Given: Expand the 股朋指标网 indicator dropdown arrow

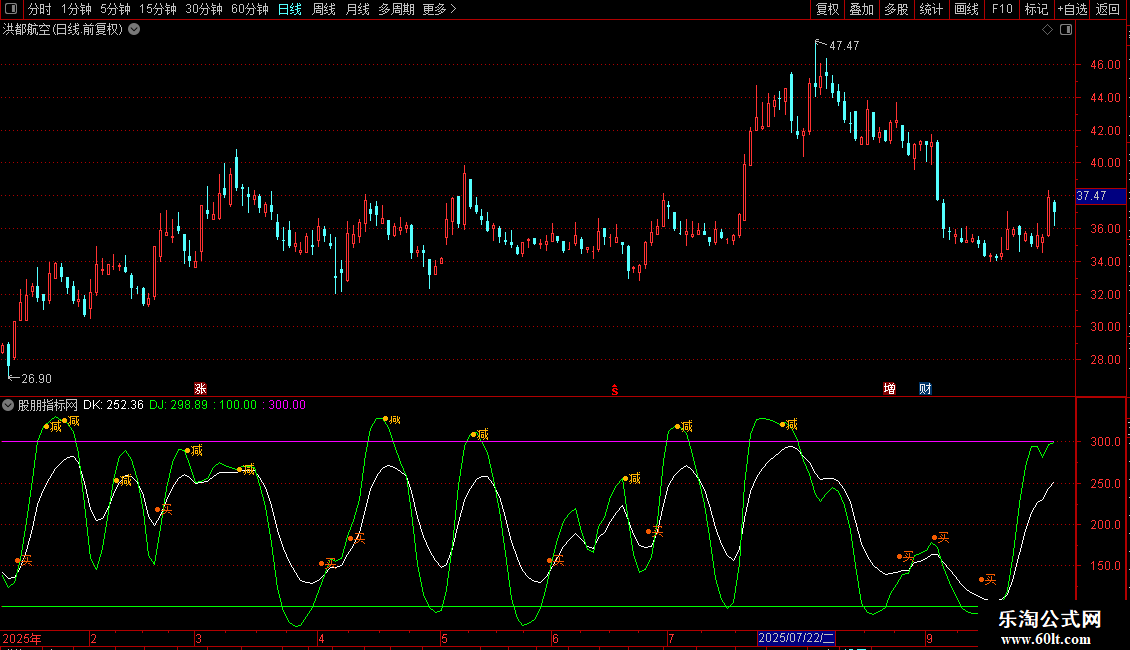Looking at the screenshot, I should point(9,405).
